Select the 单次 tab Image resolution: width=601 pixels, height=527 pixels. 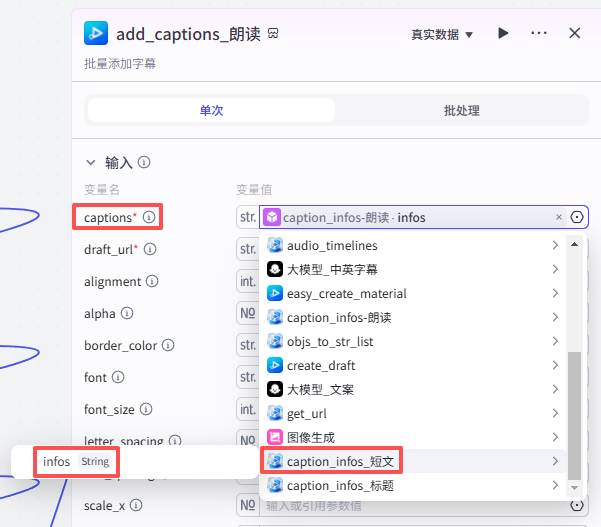(x=211, y=110)
